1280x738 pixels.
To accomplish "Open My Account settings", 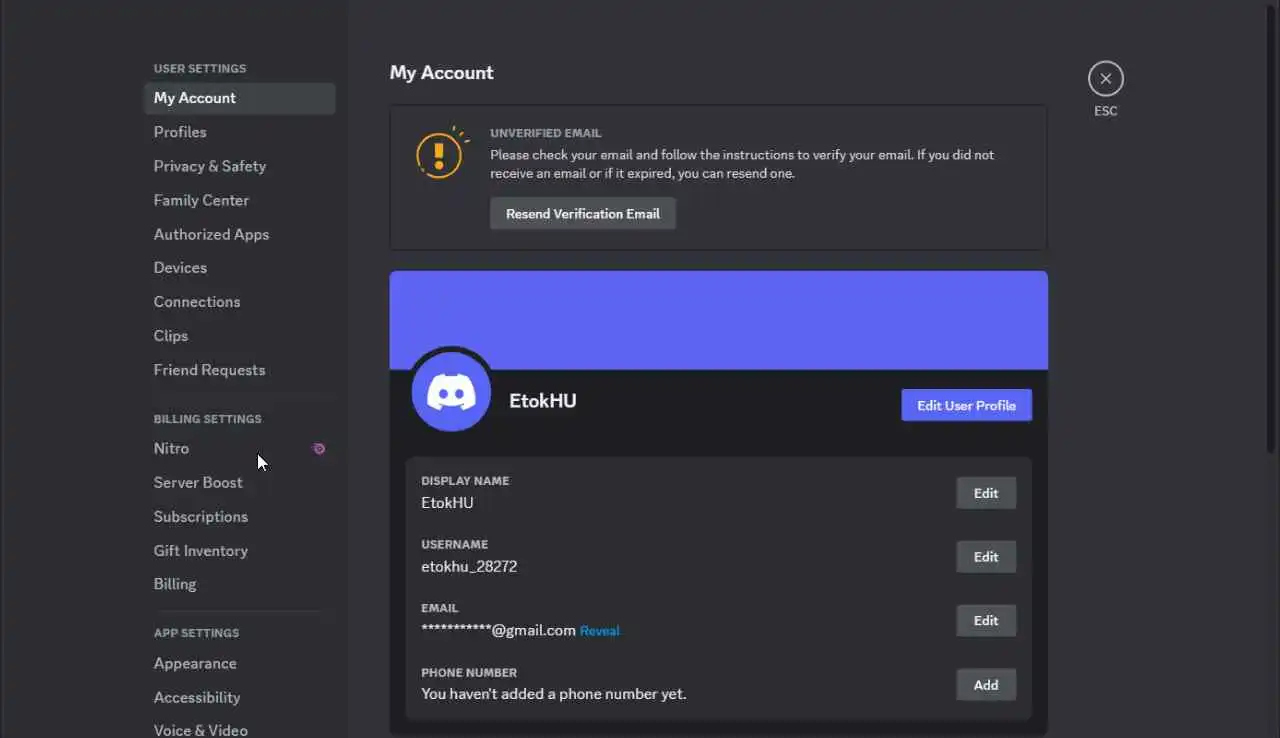I will coord(240,98).
